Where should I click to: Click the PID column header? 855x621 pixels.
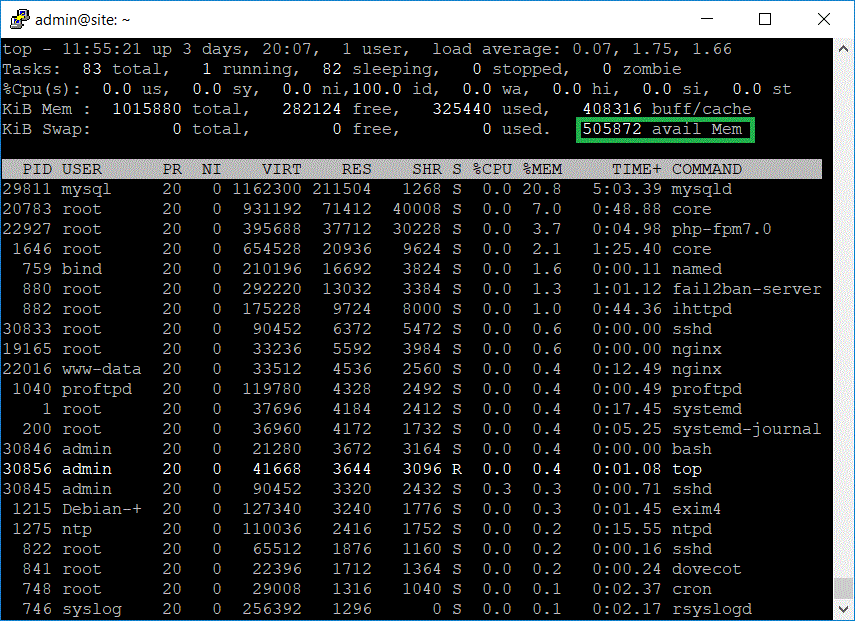coord(37,169)
